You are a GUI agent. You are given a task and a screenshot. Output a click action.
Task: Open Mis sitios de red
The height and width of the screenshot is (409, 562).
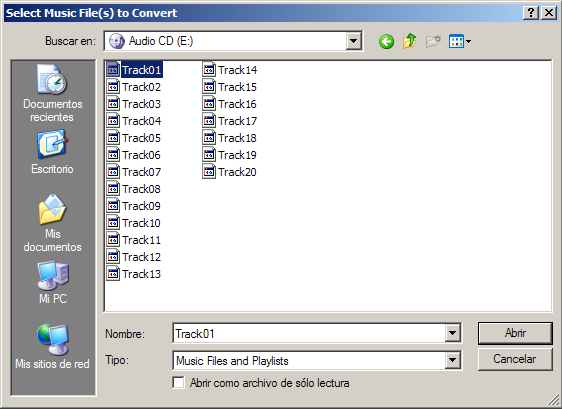52,347
